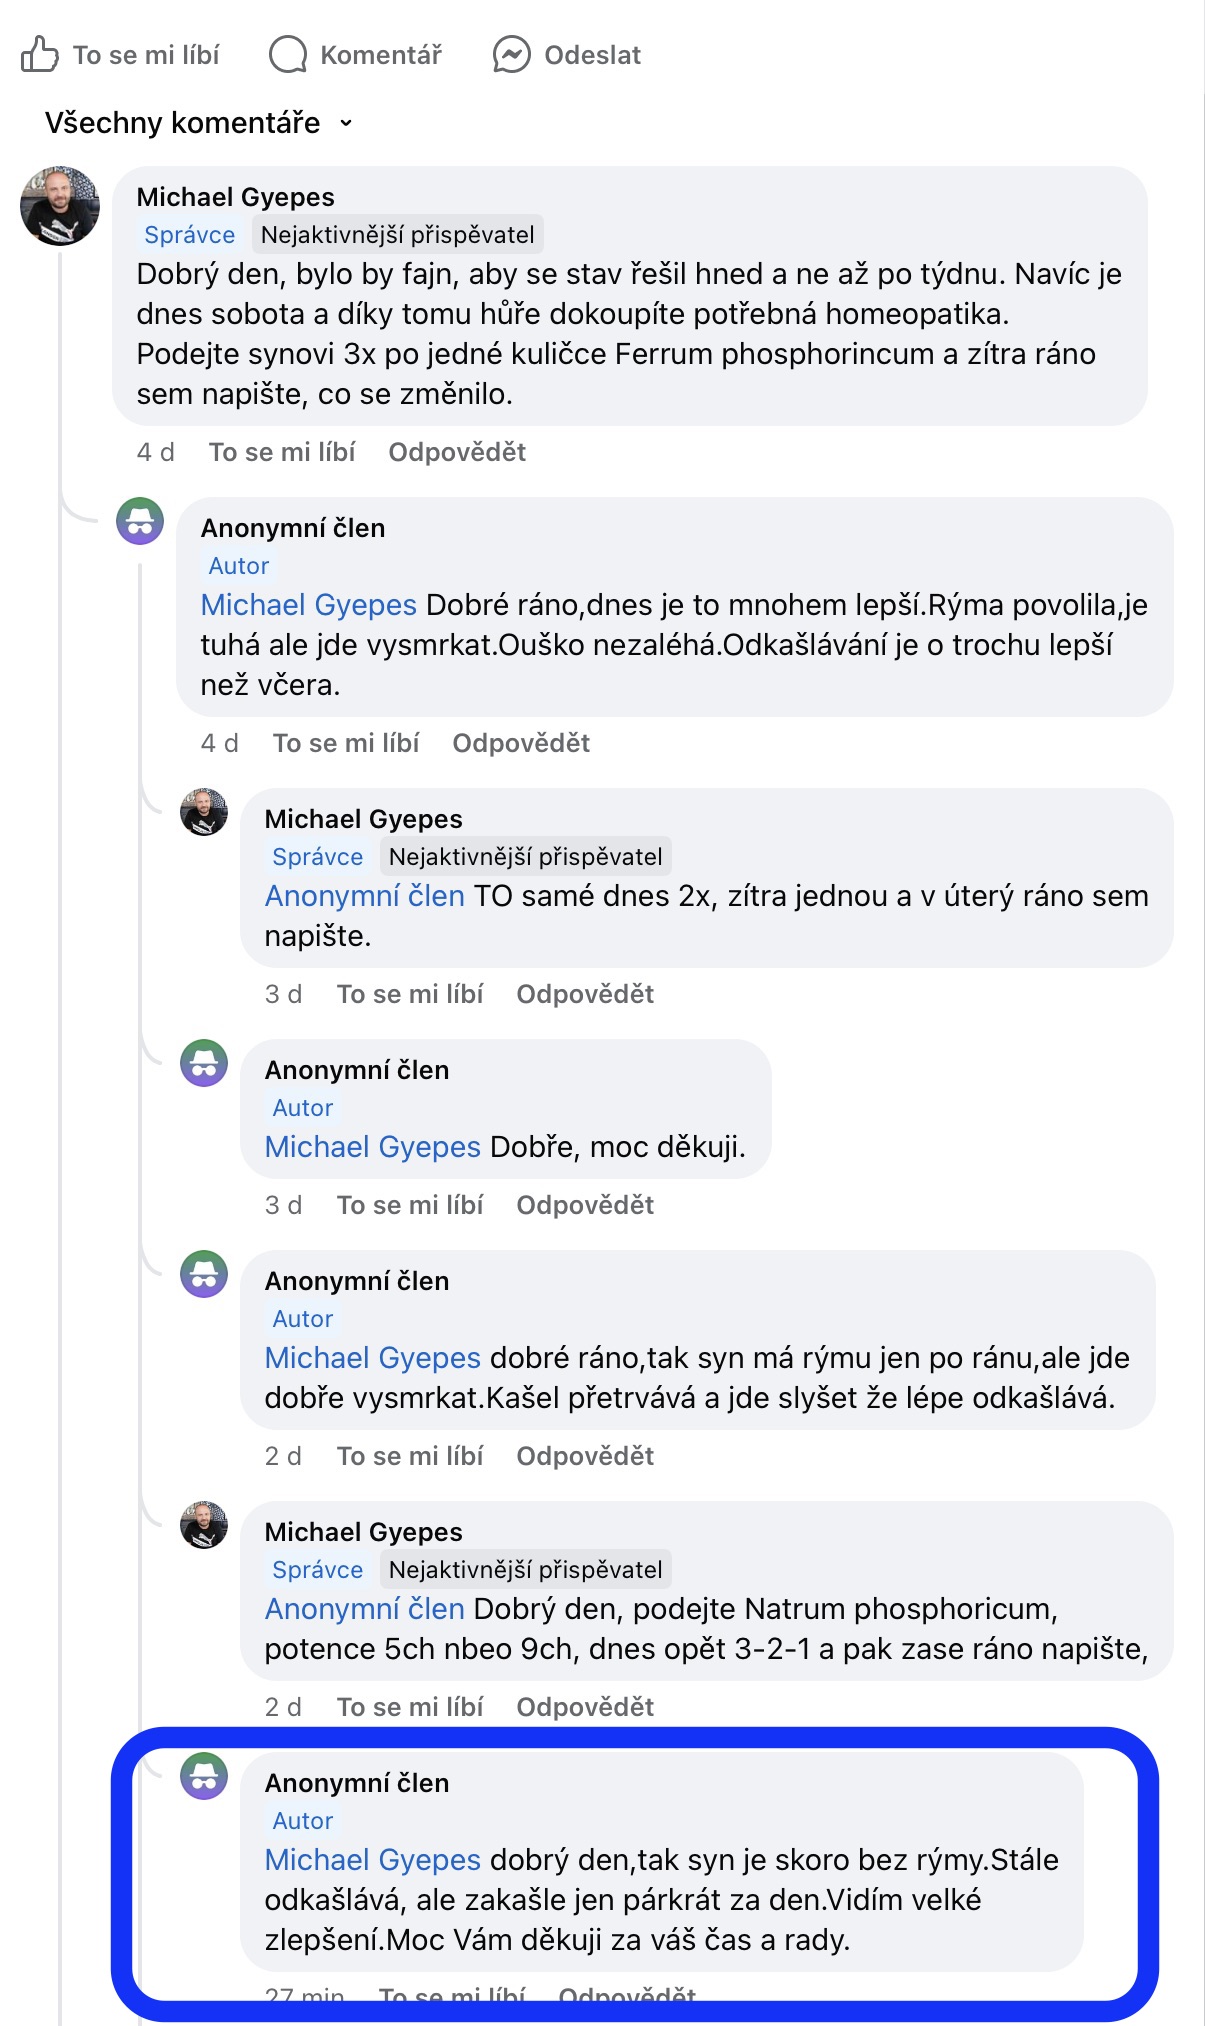Open Michael Gyepes mention in "Dobré ráno,dnes" reply
1205x2026 pixels.
308,605
